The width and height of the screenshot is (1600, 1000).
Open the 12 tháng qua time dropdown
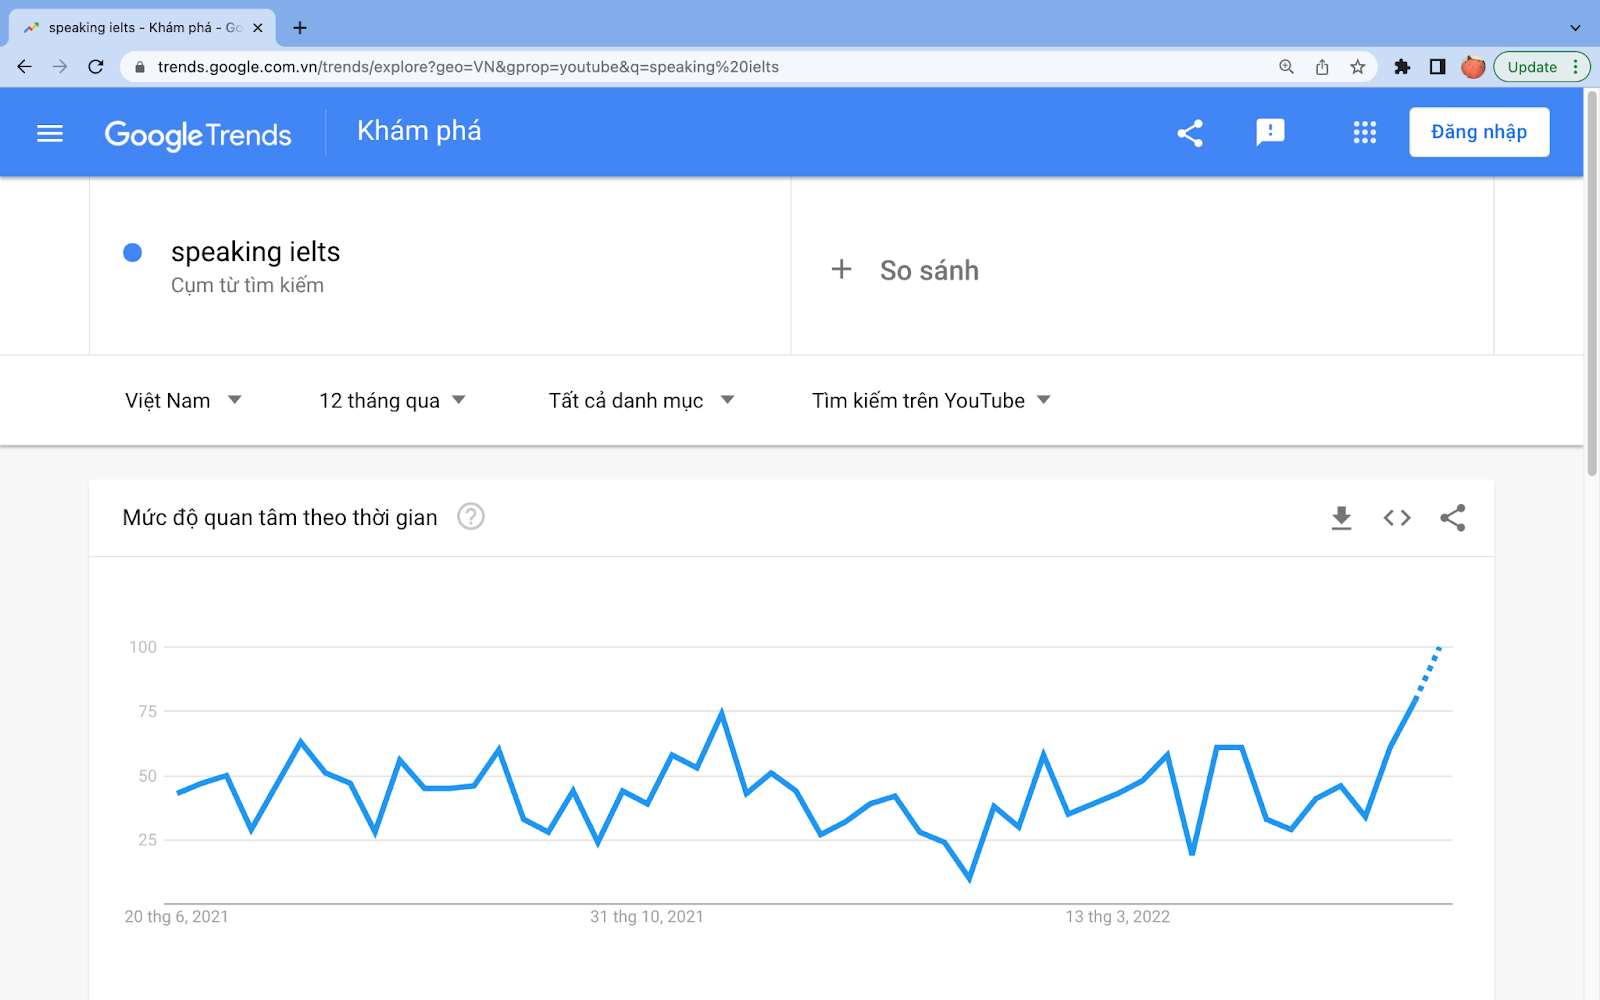(x=392, y=401)
